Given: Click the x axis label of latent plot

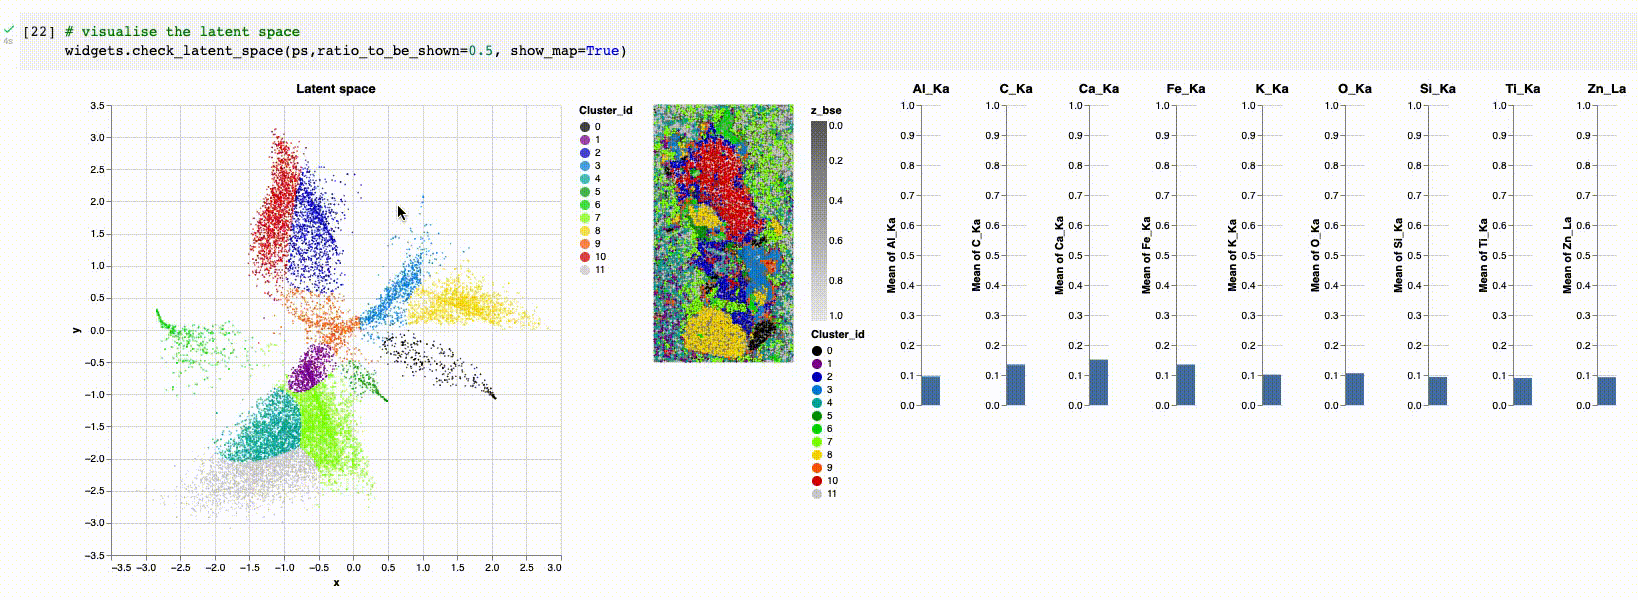Looking at the screenshot, I should (336, 583).
